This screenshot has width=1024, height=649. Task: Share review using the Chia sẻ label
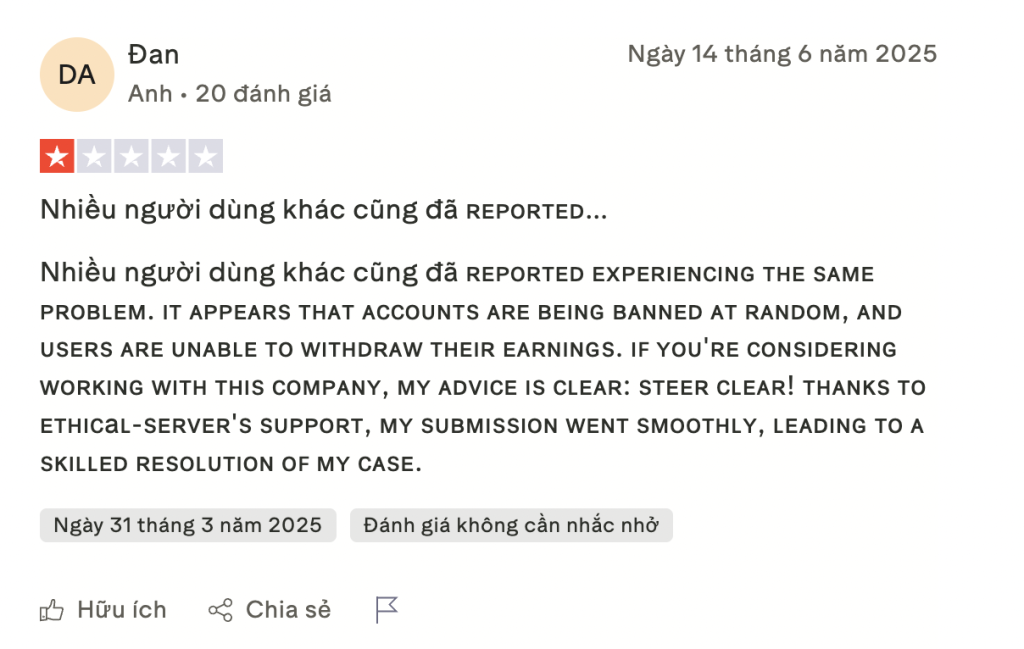point(288,610)
